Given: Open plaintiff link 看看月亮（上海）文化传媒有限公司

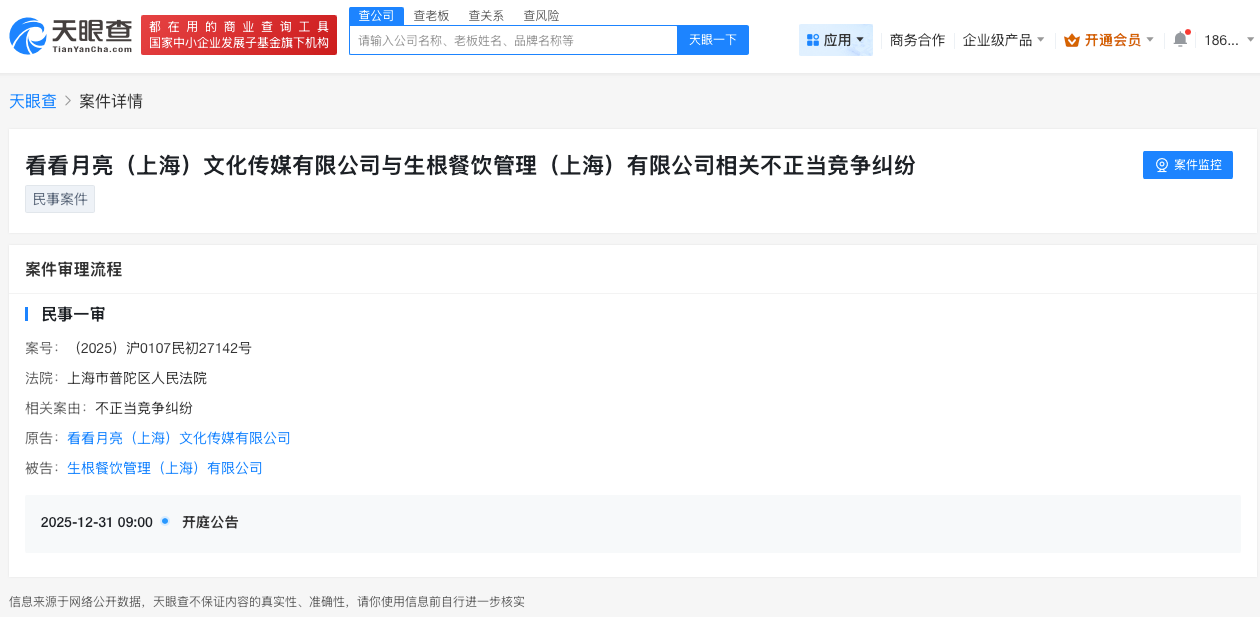Looking at the screenshot, I should point(179,437).
